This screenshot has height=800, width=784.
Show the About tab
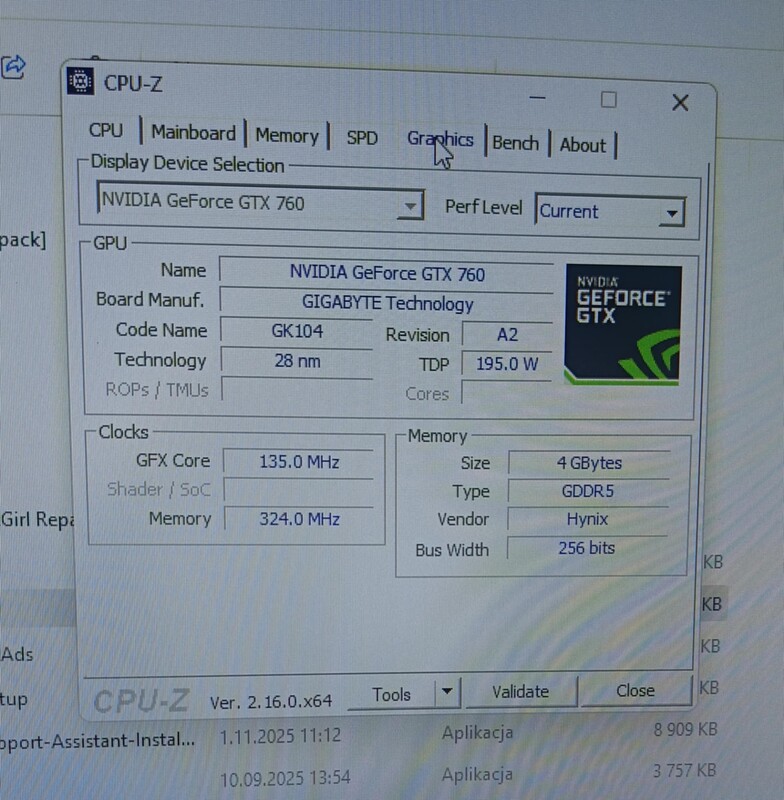click(582, 145)
